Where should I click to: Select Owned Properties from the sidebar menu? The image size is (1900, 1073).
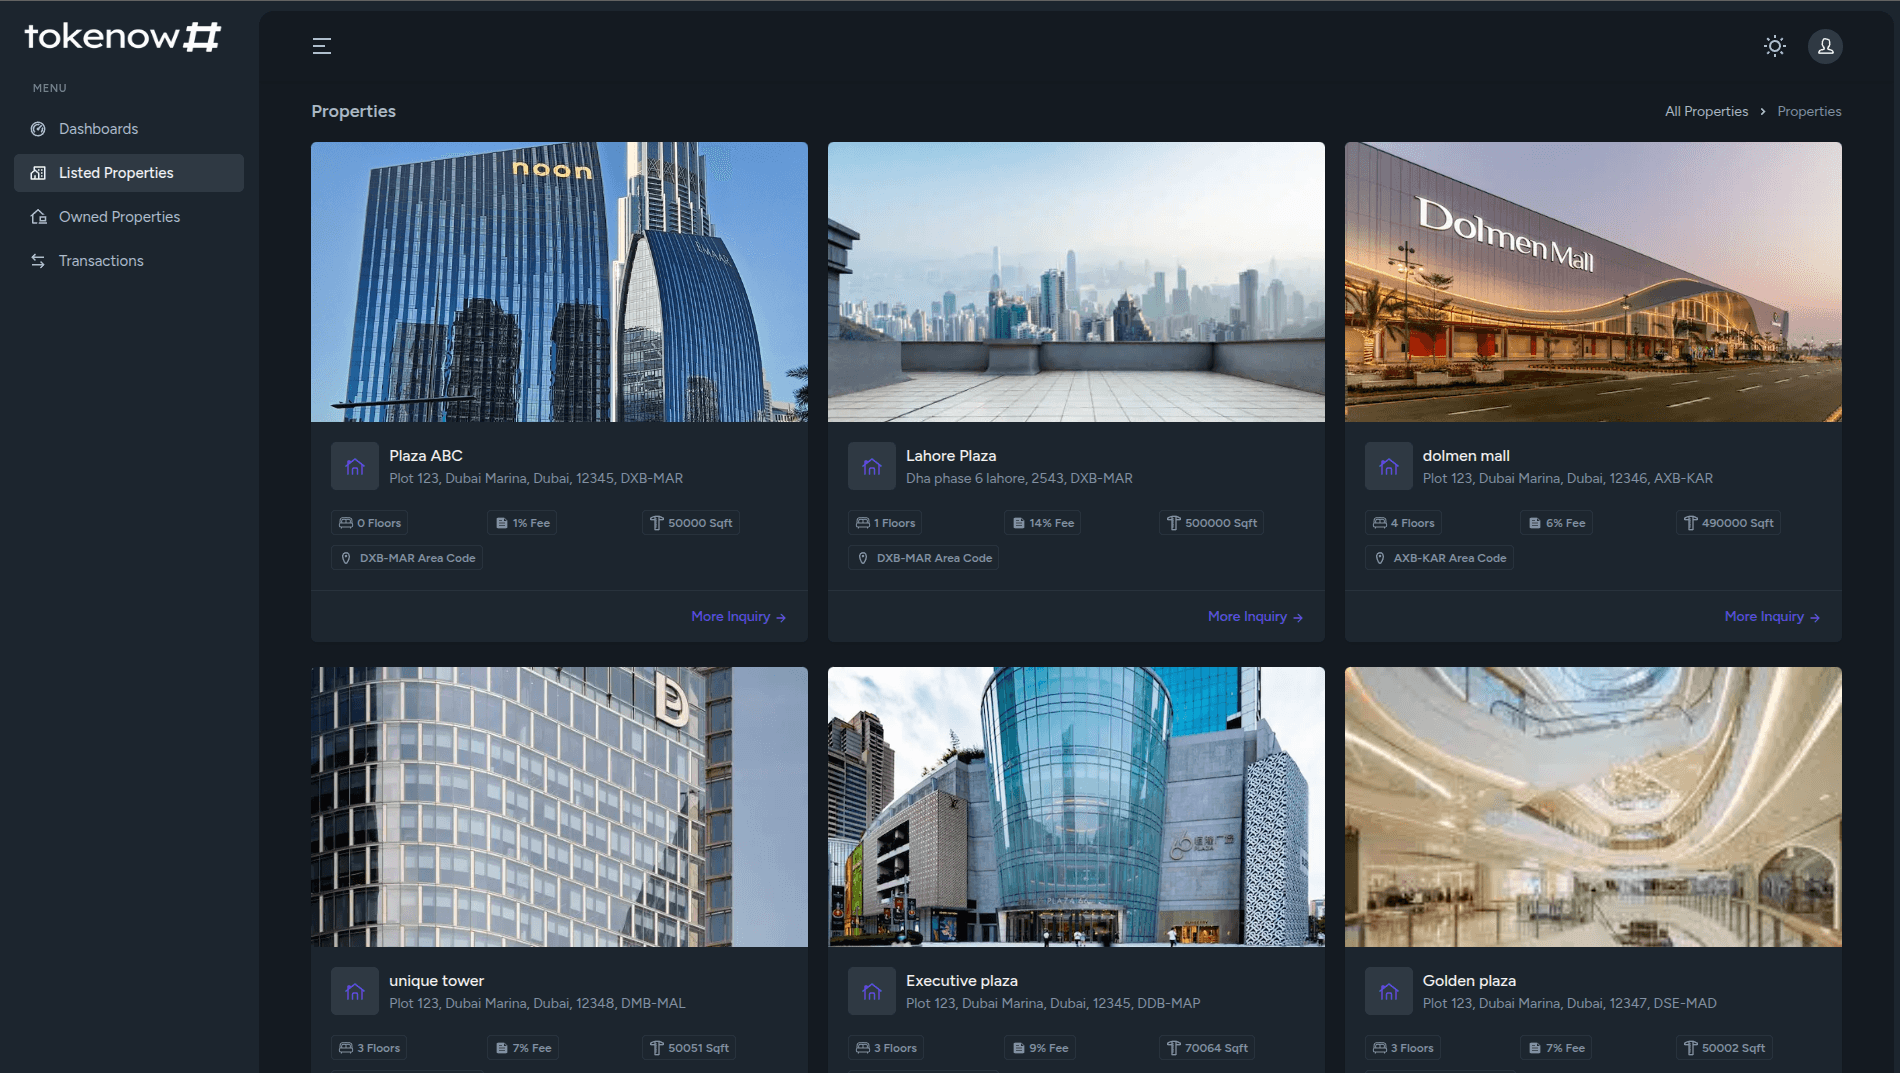click(118, 216)
